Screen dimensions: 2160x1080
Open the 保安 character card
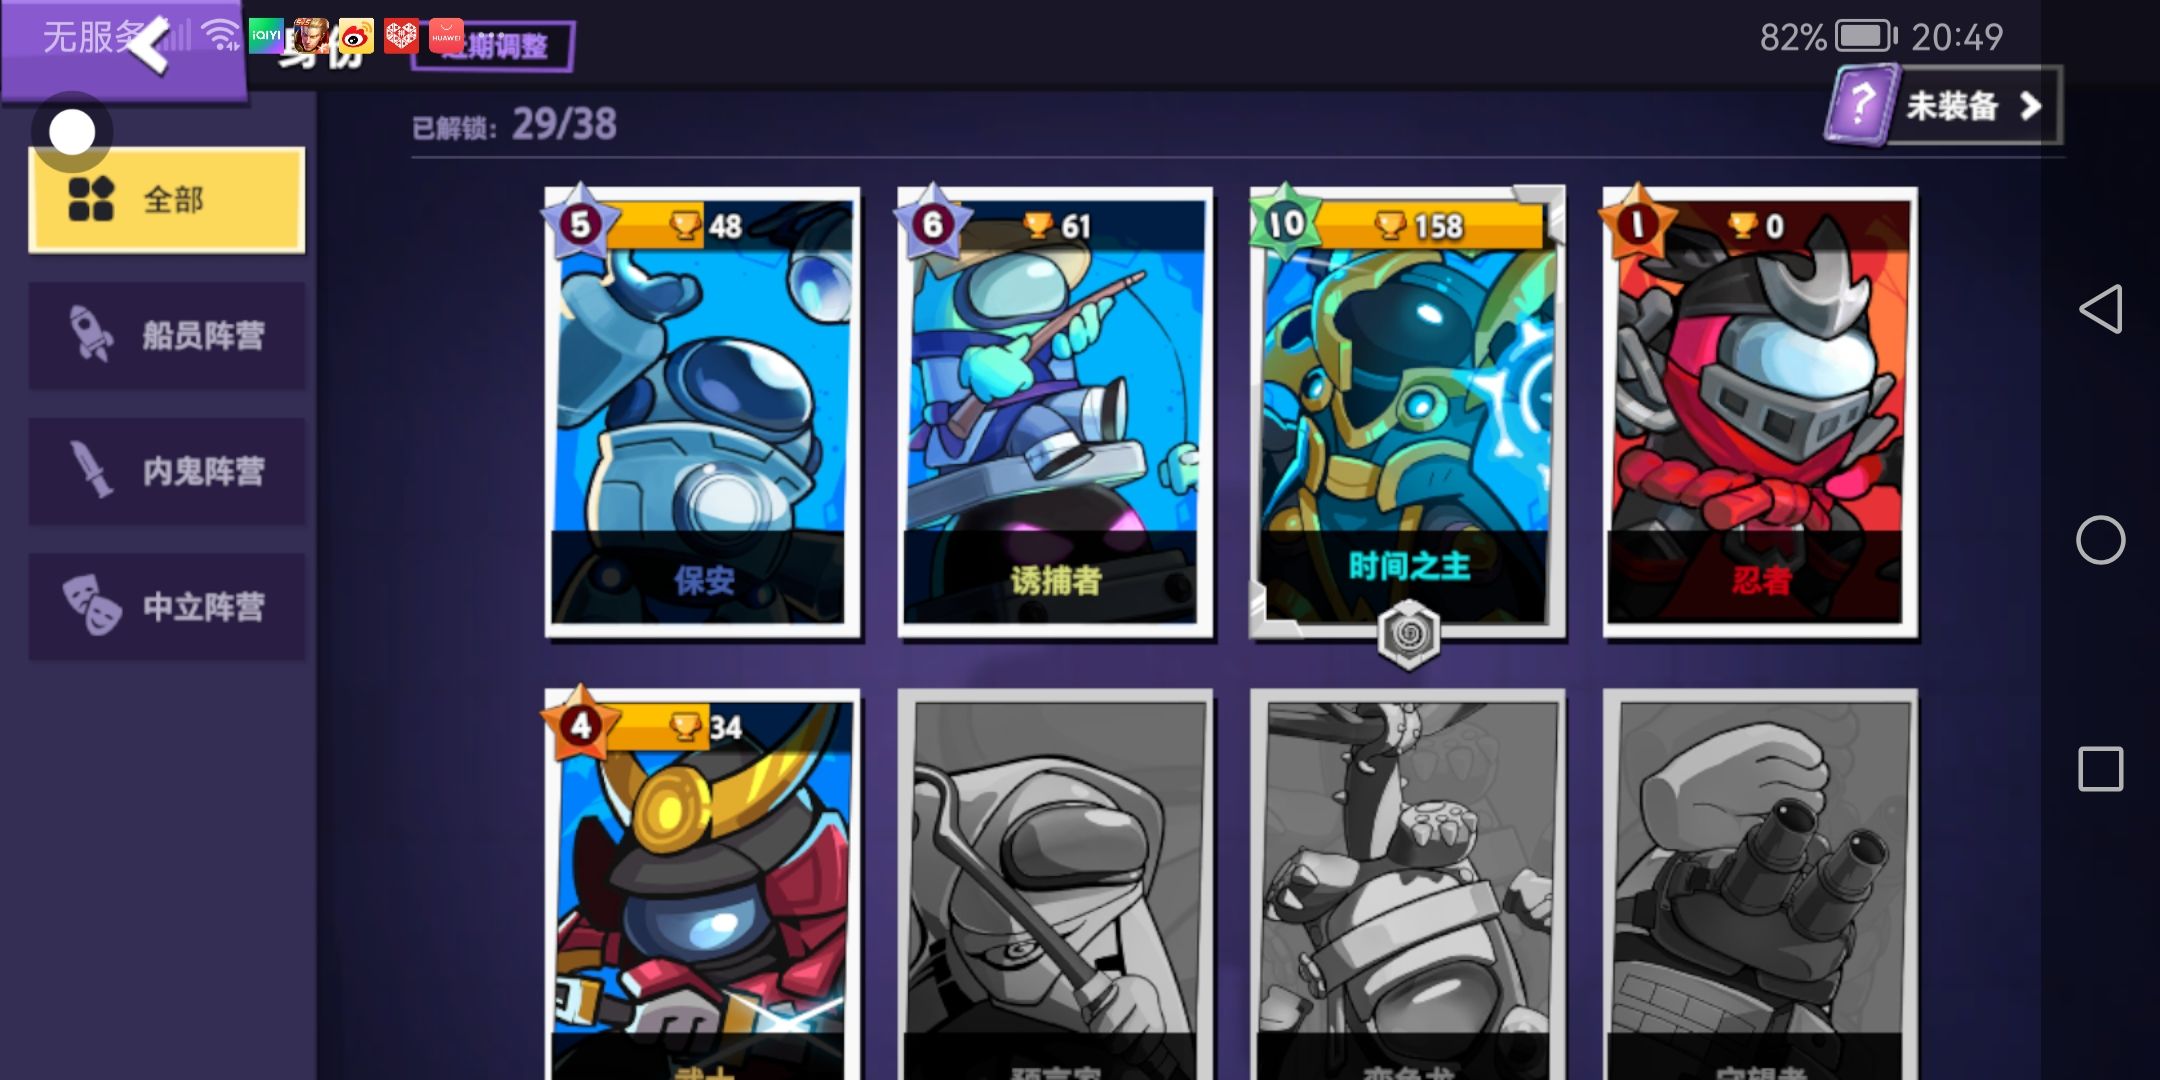[x=702, y=412]
